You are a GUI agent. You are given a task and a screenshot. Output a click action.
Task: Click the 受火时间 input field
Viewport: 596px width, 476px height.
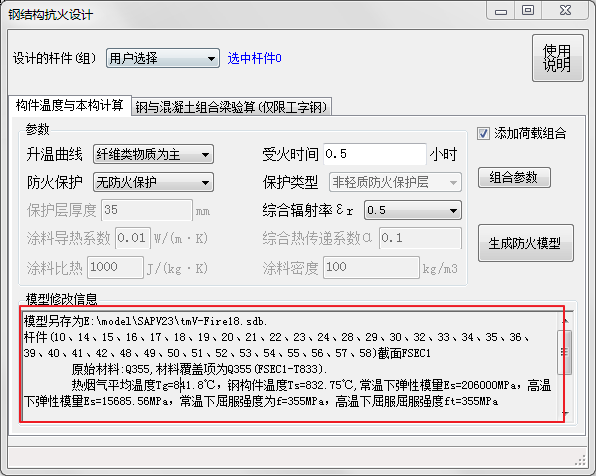pos(375,154)
